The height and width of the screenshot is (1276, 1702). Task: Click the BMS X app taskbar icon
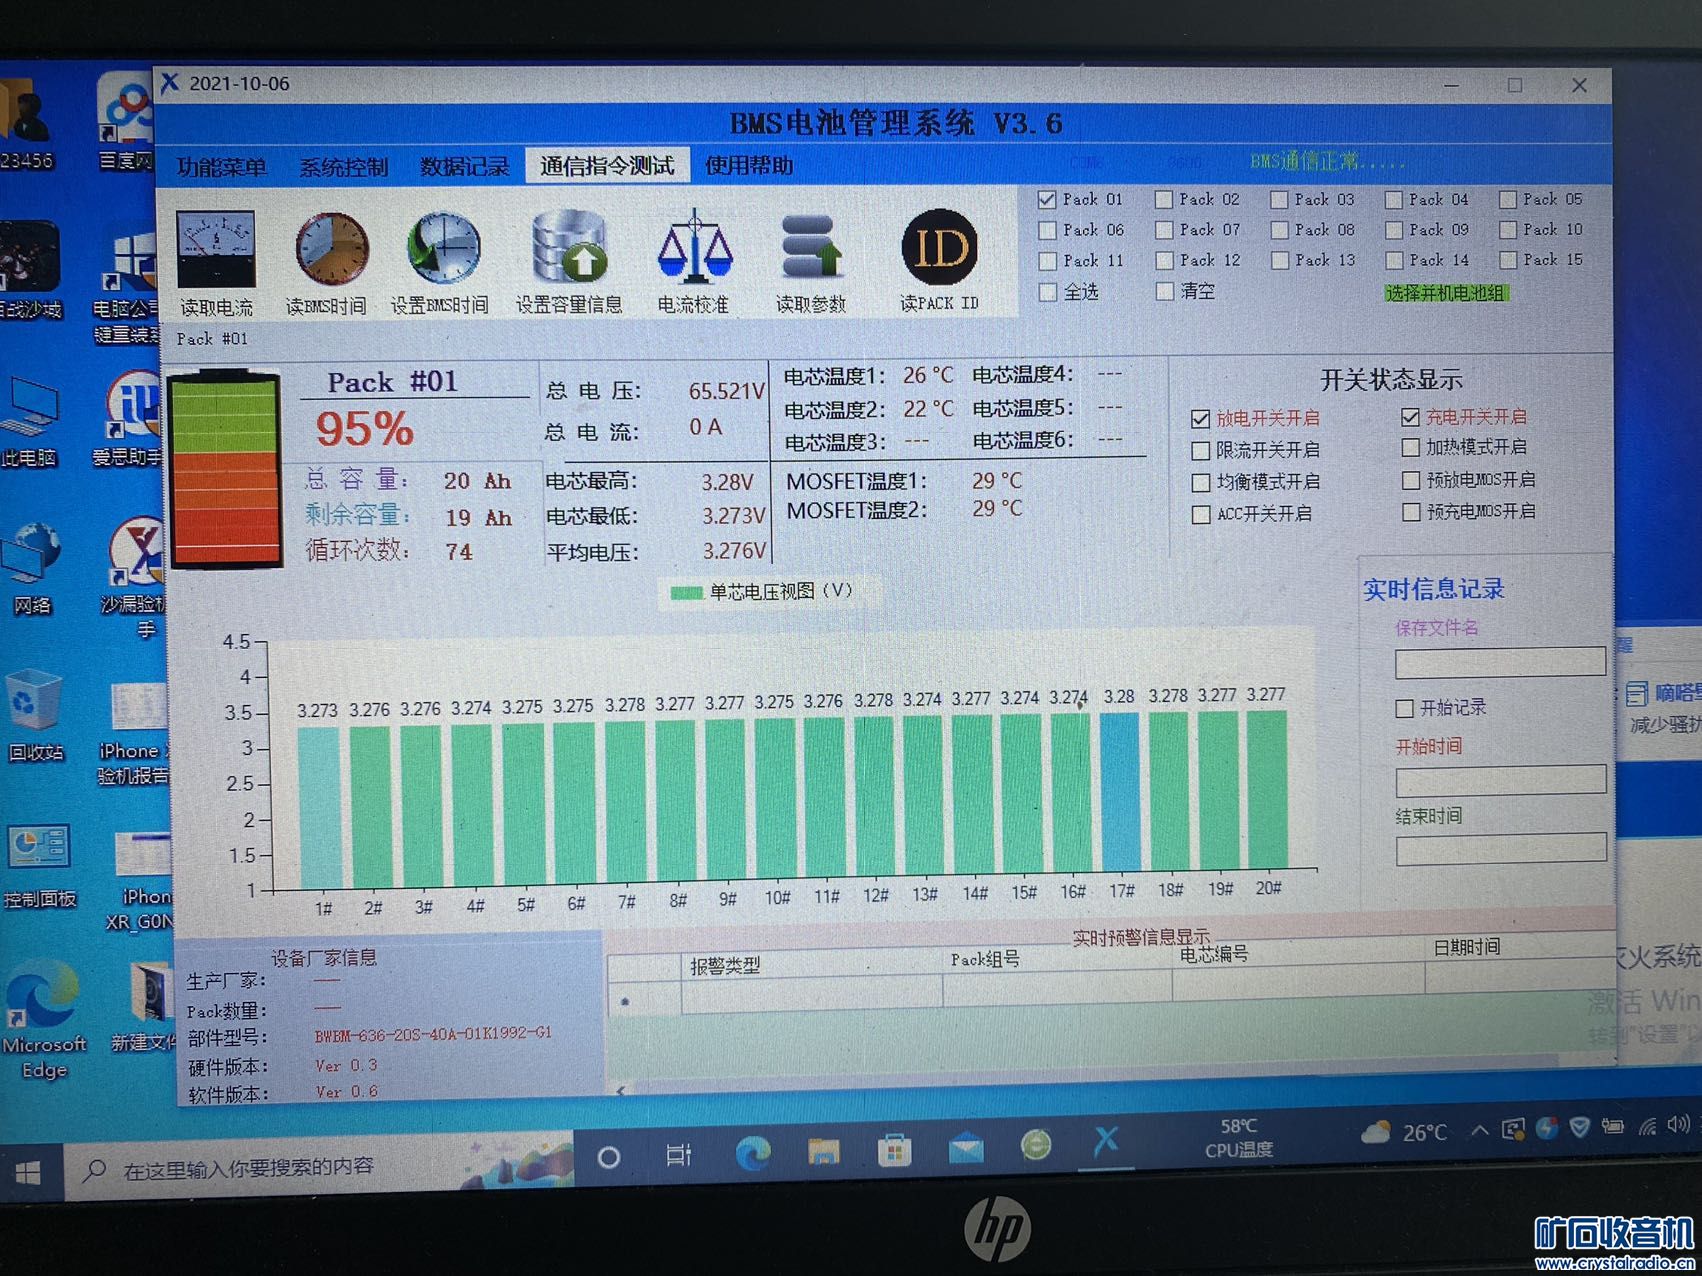[x=1105, y=1141]
